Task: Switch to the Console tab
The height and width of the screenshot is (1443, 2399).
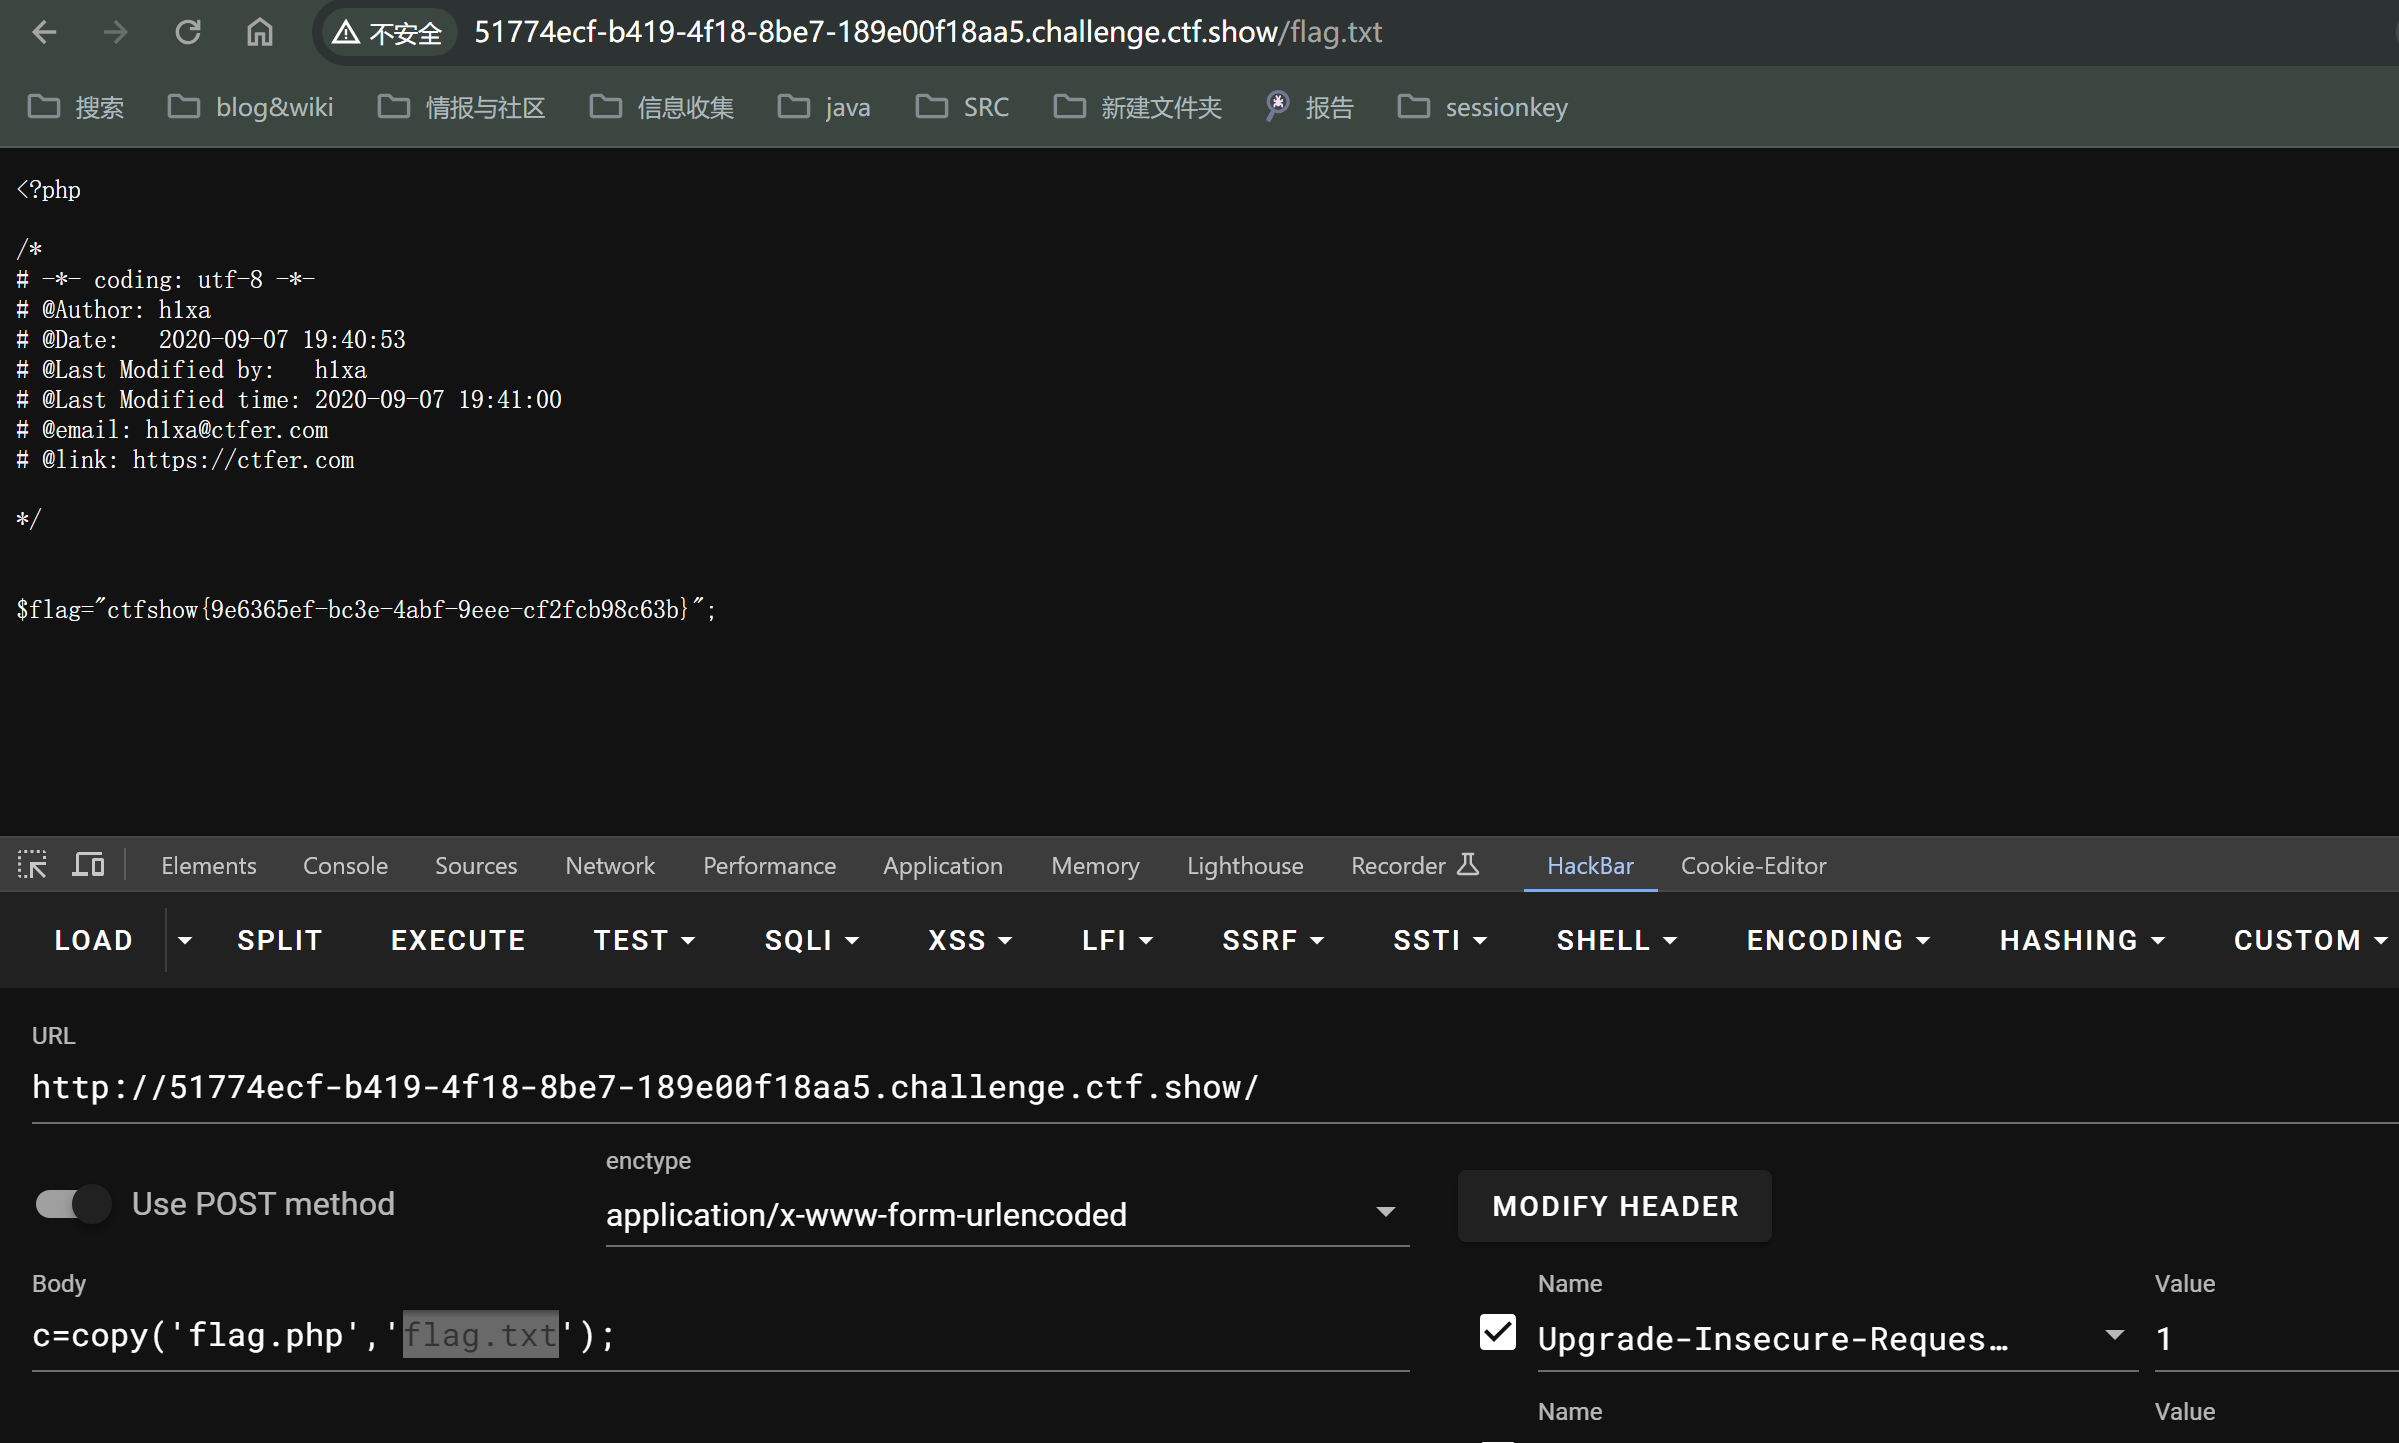Action: click(x=345, y=866)
